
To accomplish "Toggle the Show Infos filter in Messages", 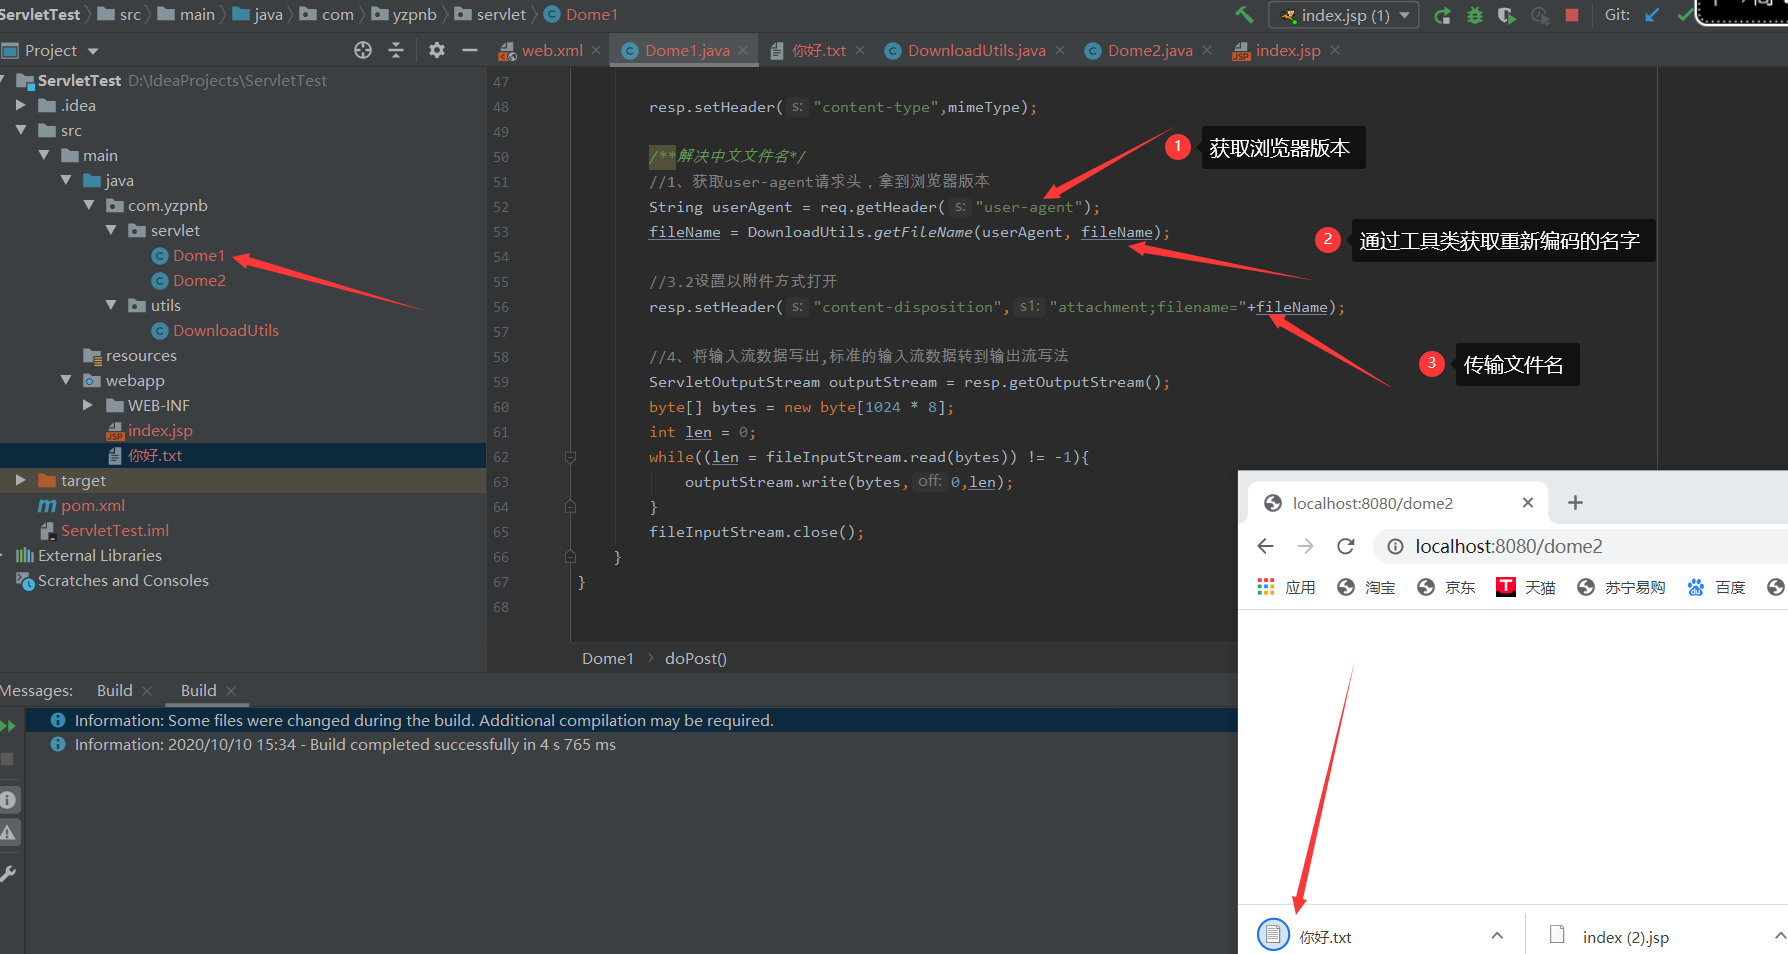I will pos(8,799).
